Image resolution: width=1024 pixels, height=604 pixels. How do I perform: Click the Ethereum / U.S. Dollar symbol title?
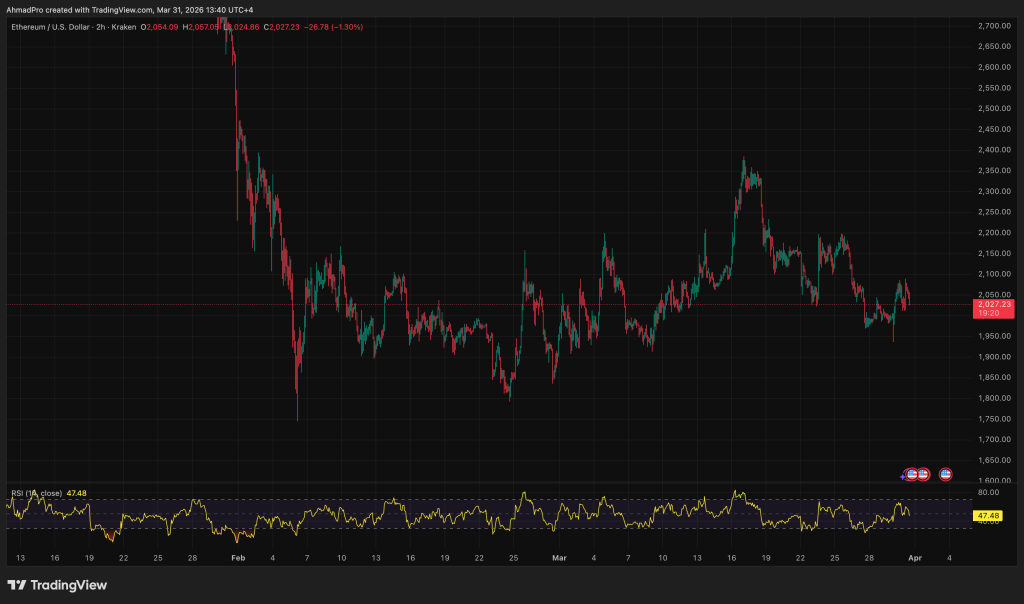(x=50, y=29)
